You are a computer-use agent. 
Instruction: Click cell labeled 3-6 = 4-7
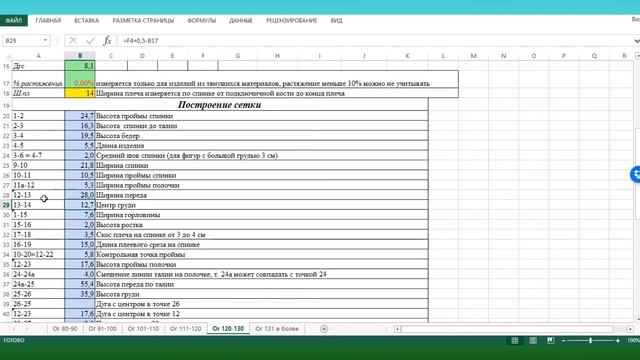point(38,156)
